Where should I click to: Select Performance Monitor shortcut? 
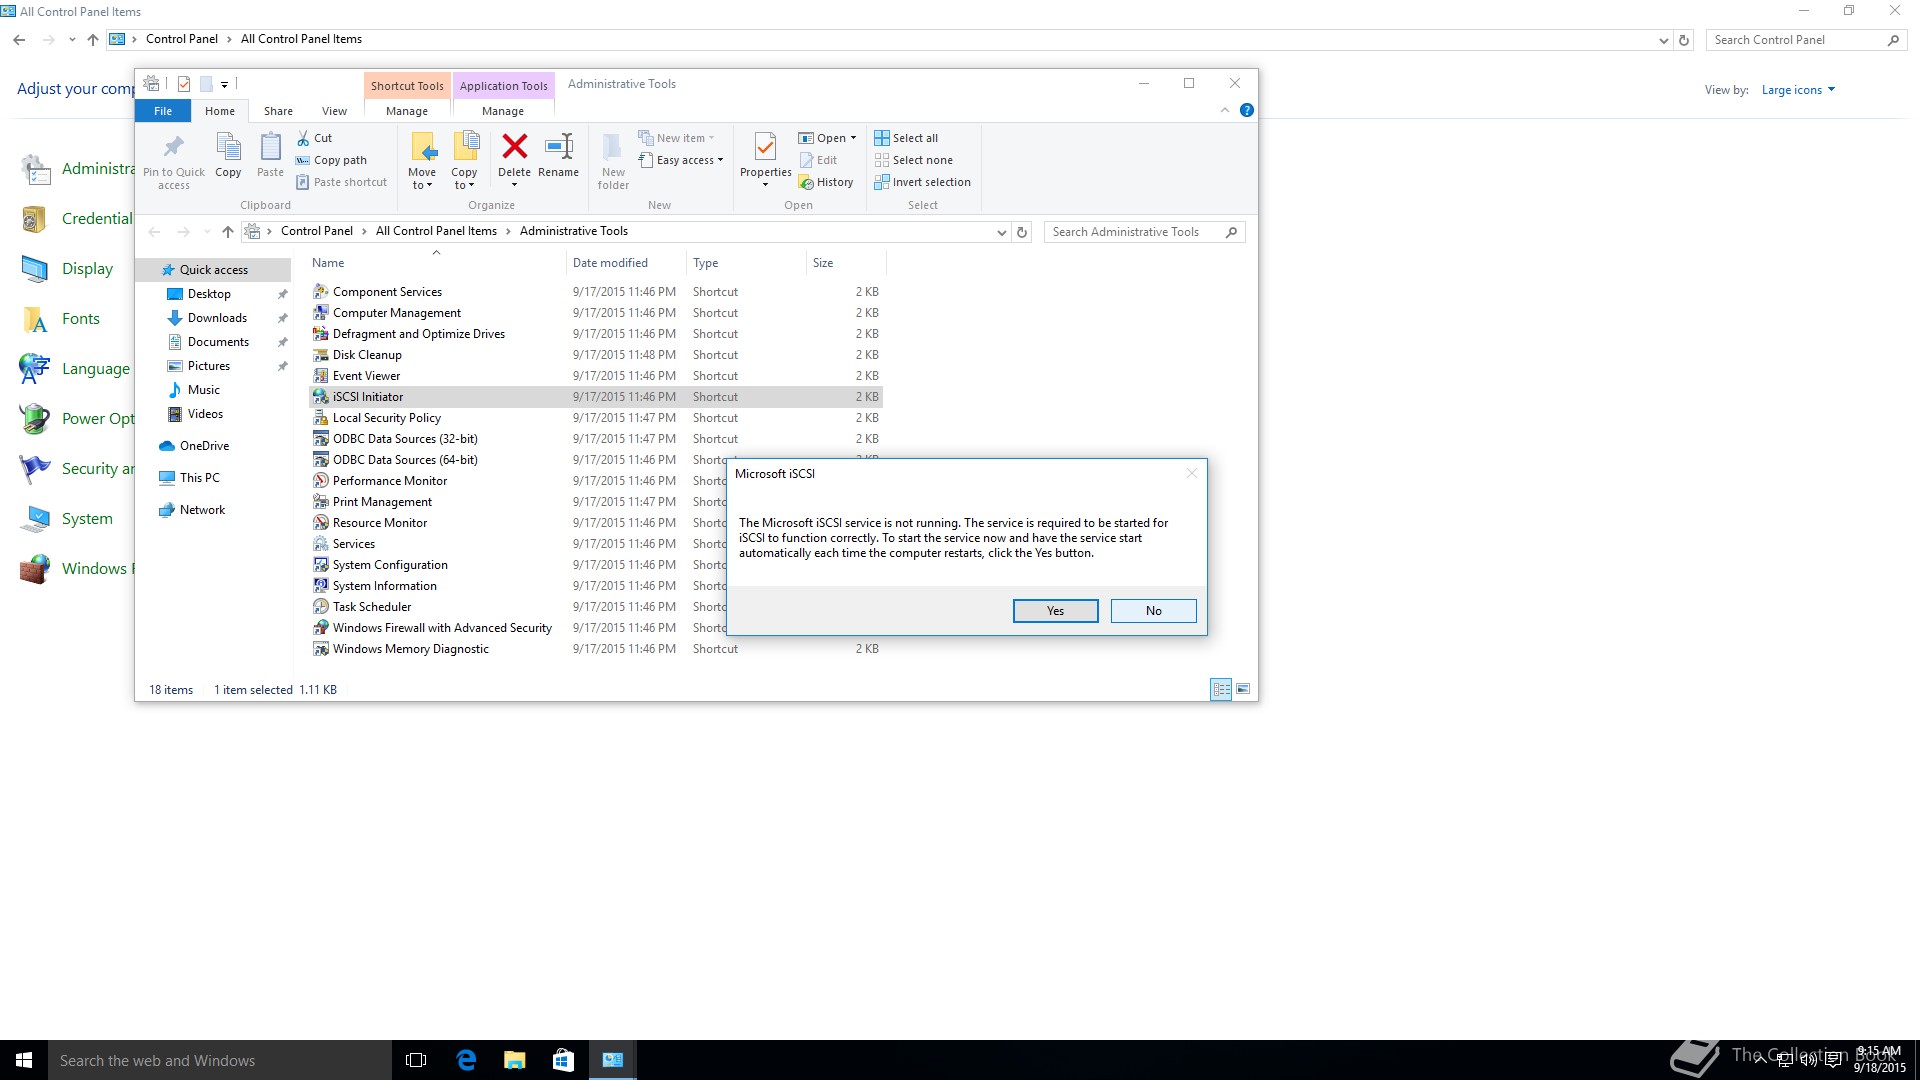coord(389,481)
